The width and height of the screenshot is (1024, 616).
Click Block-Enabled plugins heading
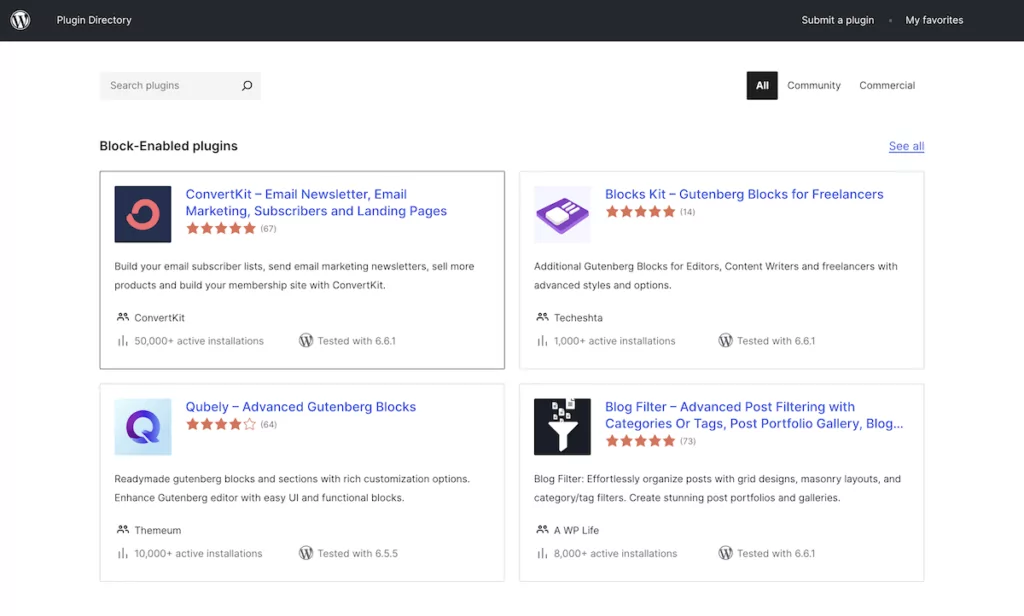tap(168, 146)
